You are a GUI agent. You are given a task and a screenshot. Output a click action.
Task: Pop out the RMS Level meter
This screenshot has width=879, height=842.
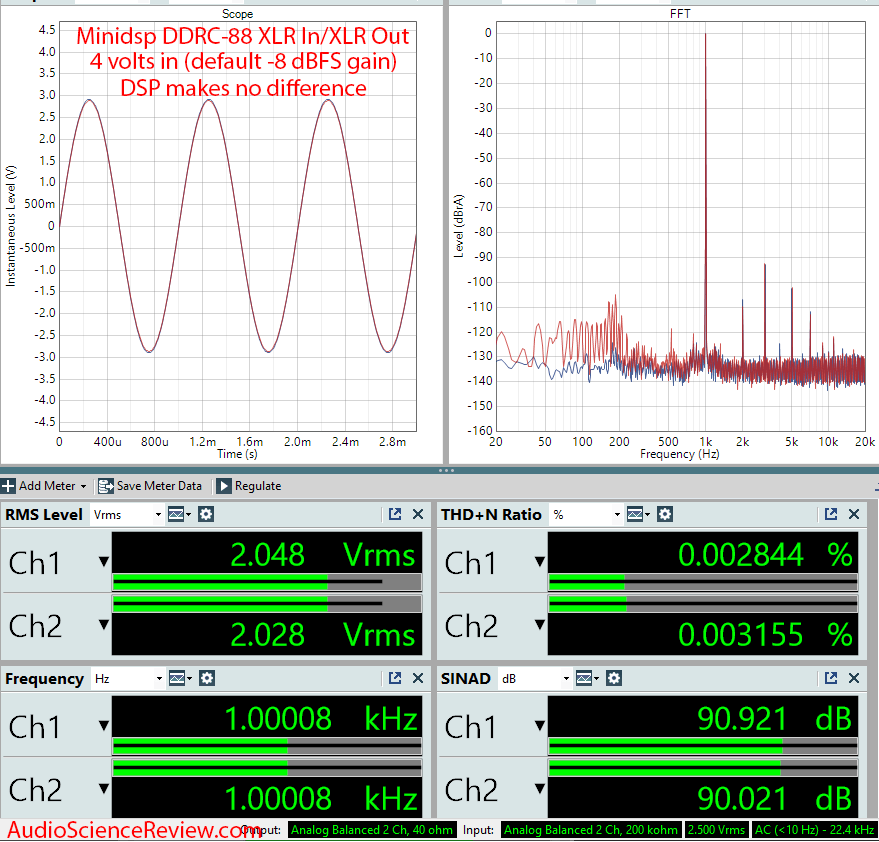tap(395, 514)
